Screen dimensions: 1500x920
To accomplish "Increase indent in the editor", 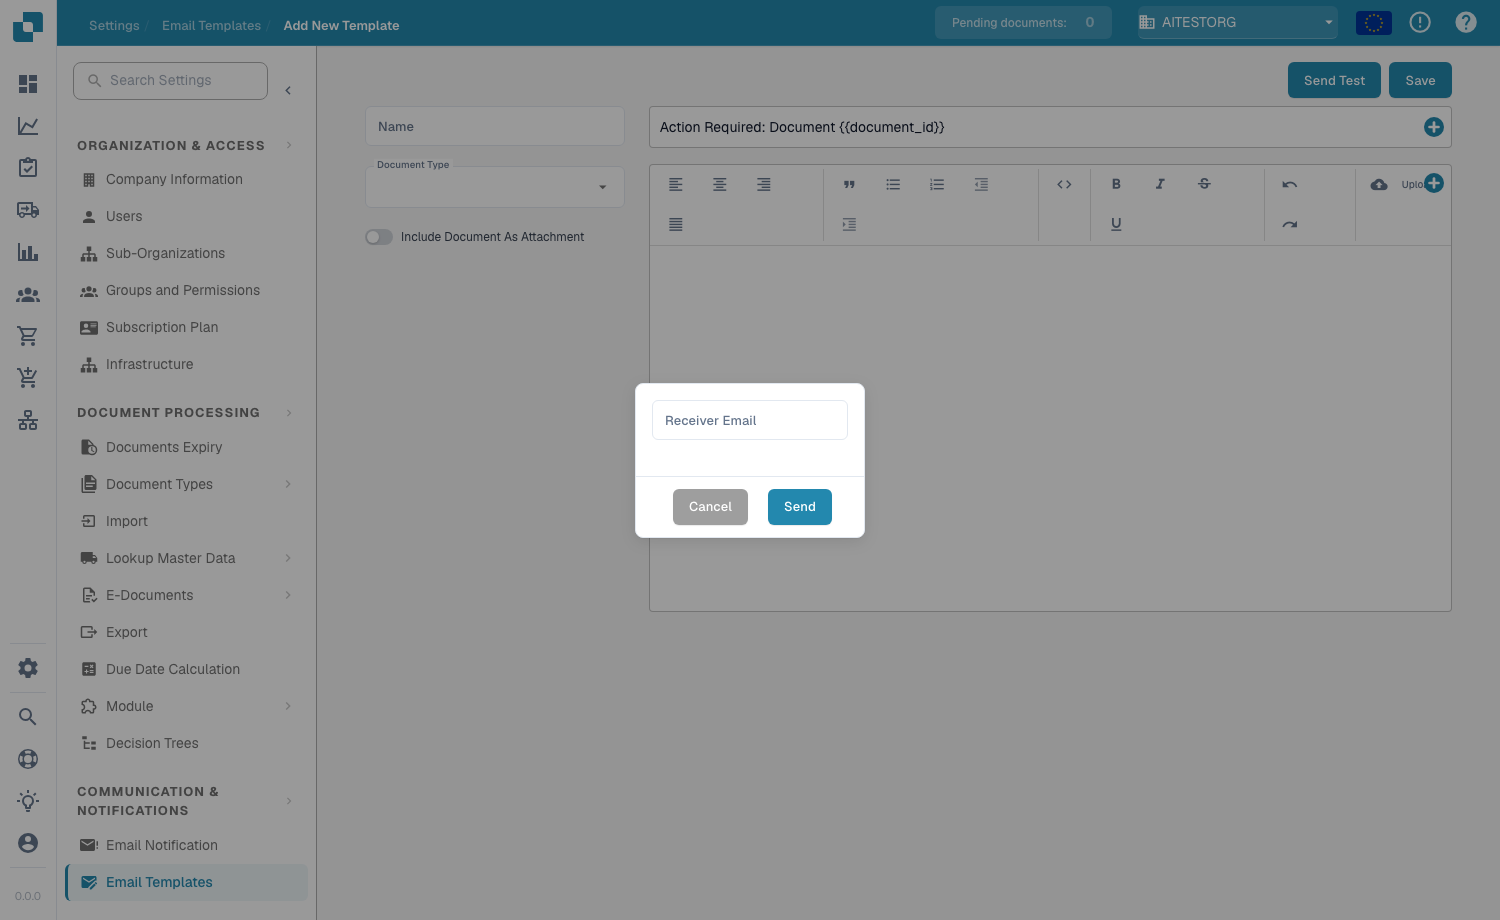I will tap(849, 224).
